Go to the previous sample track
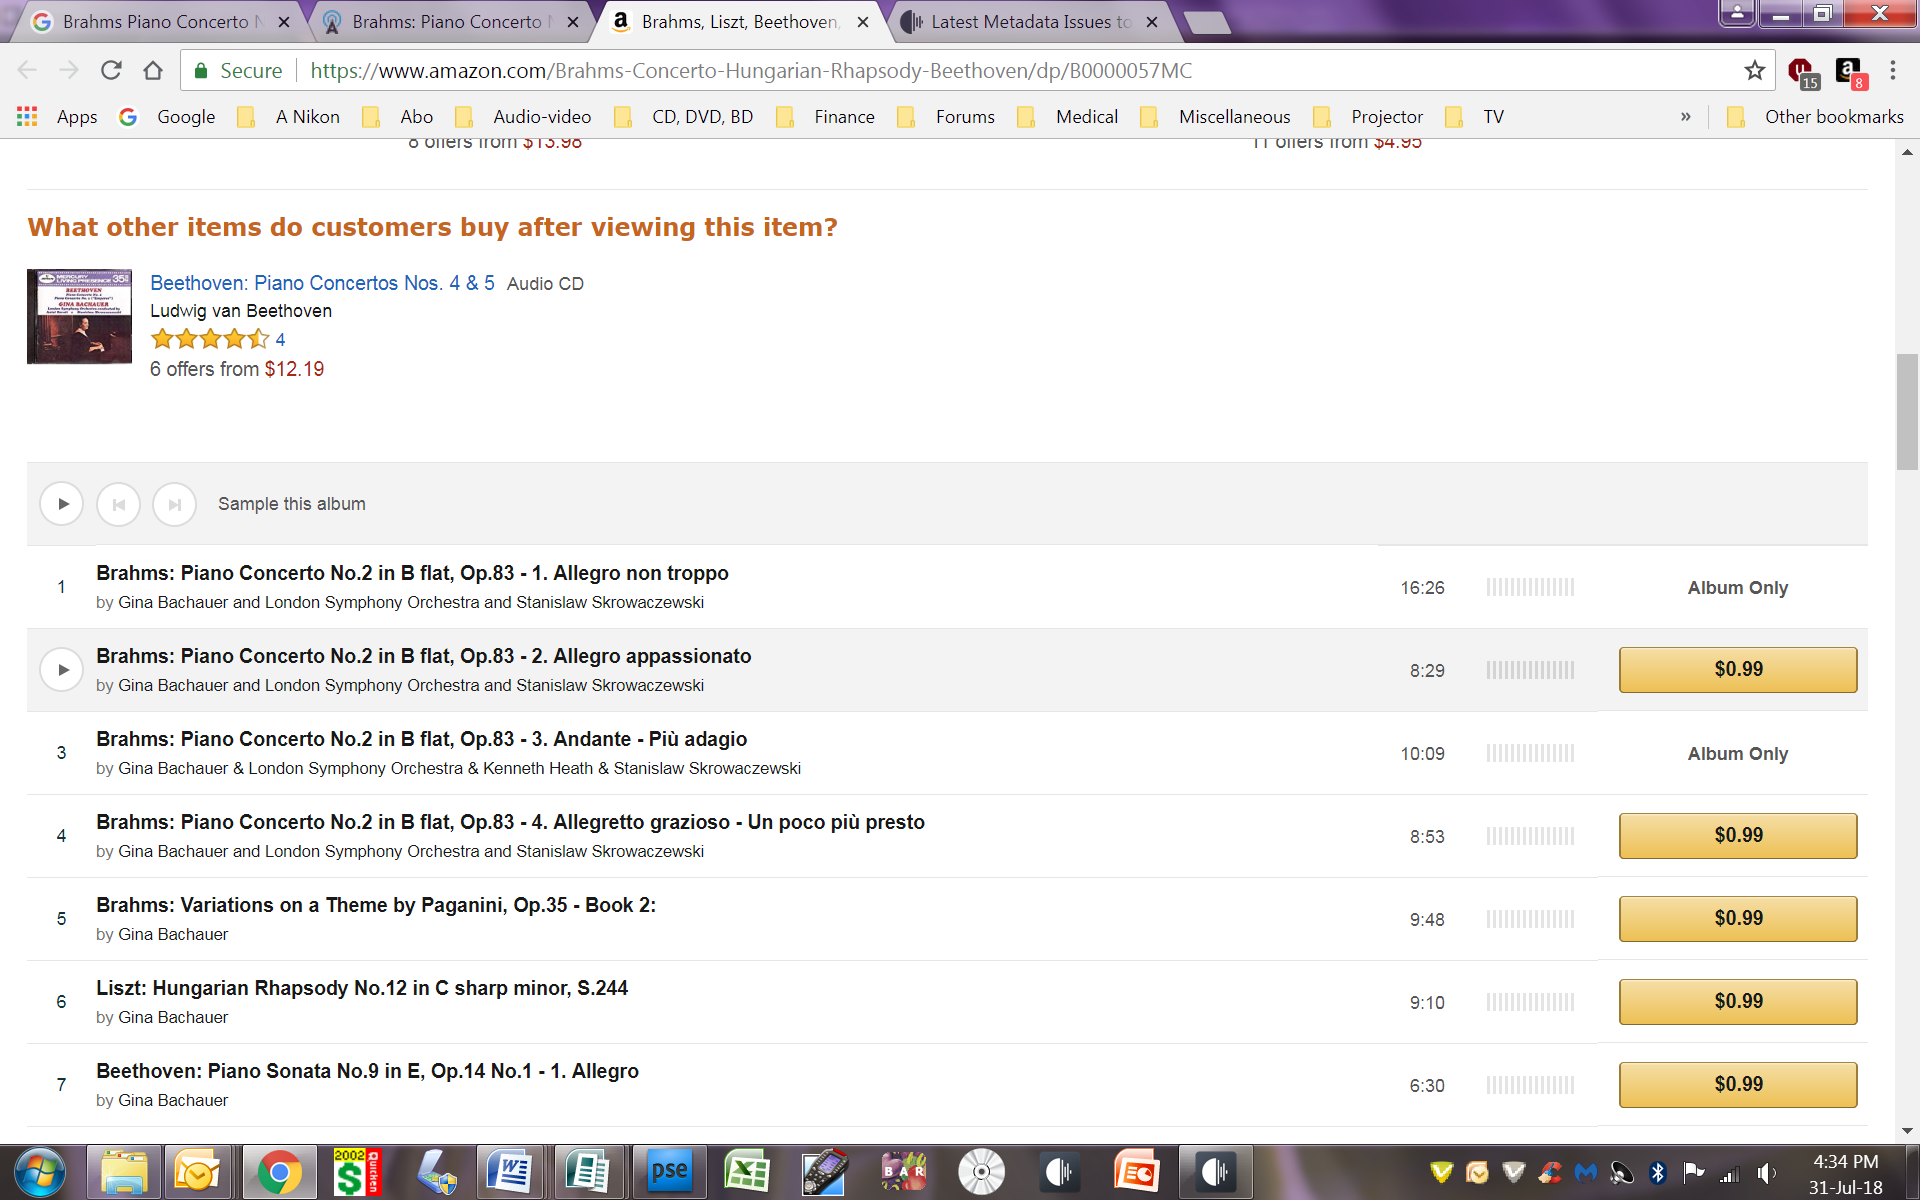Viewport: 1920px width, 1200px height. [118, 504]
